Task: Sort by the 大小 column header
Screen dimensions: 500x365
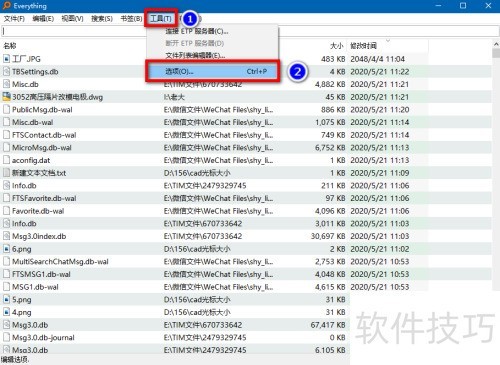Action: [337, 46]
